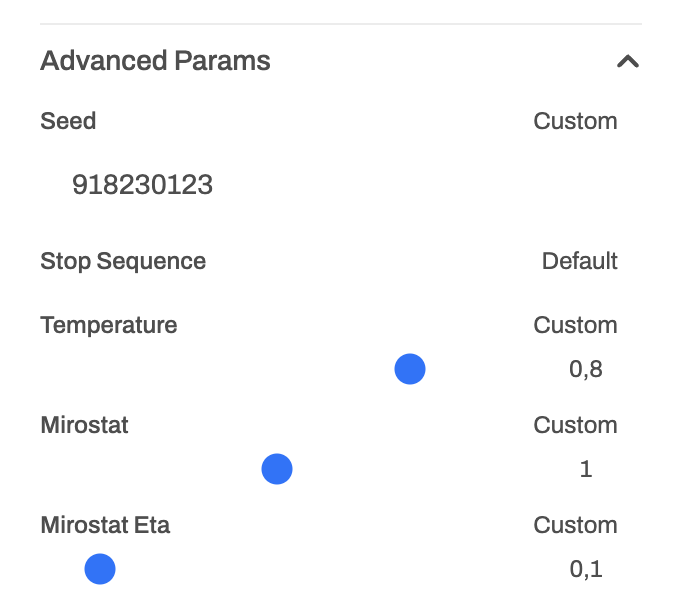Click the Mirostat Eta value 0,1 field
The image size is (682, 614).
pos(586,570)
